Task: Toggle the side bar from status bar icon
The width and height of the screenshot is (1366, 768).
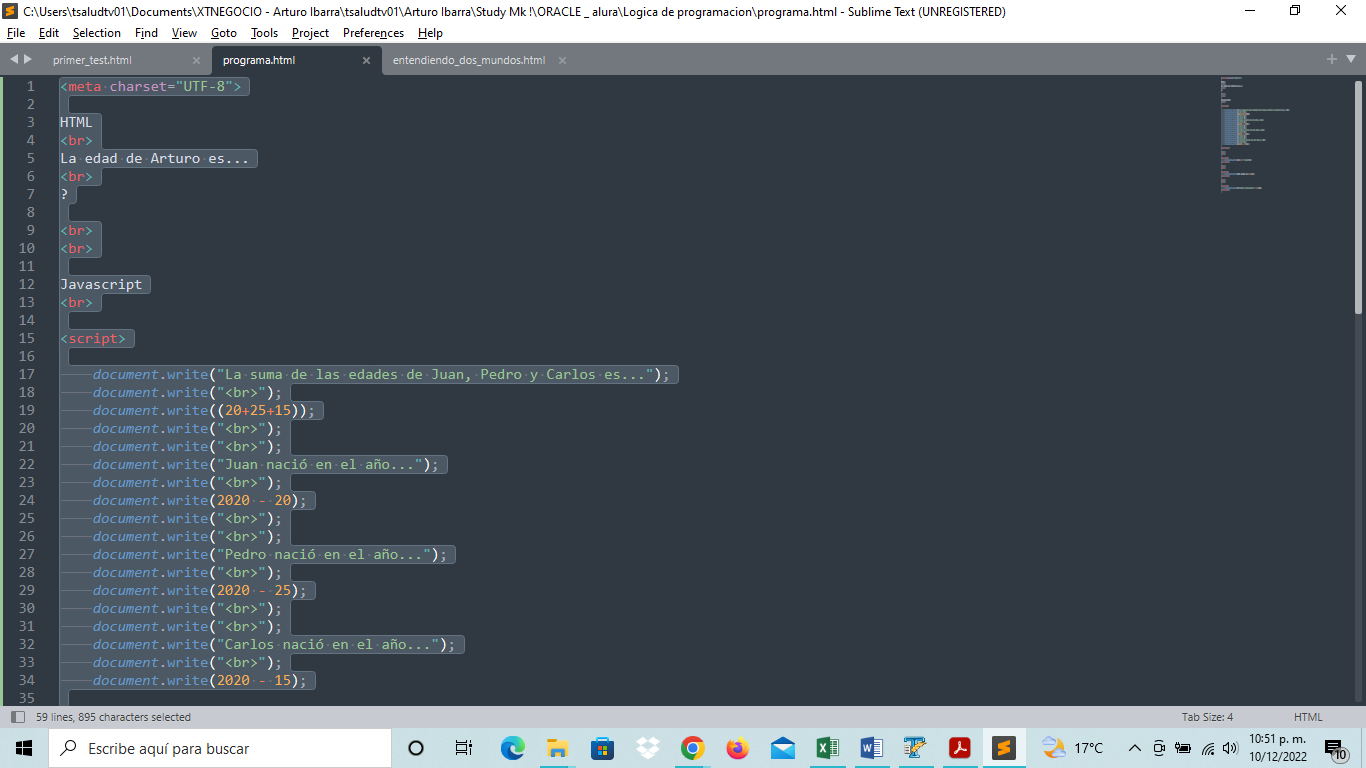Action: [x=17, y=717]
